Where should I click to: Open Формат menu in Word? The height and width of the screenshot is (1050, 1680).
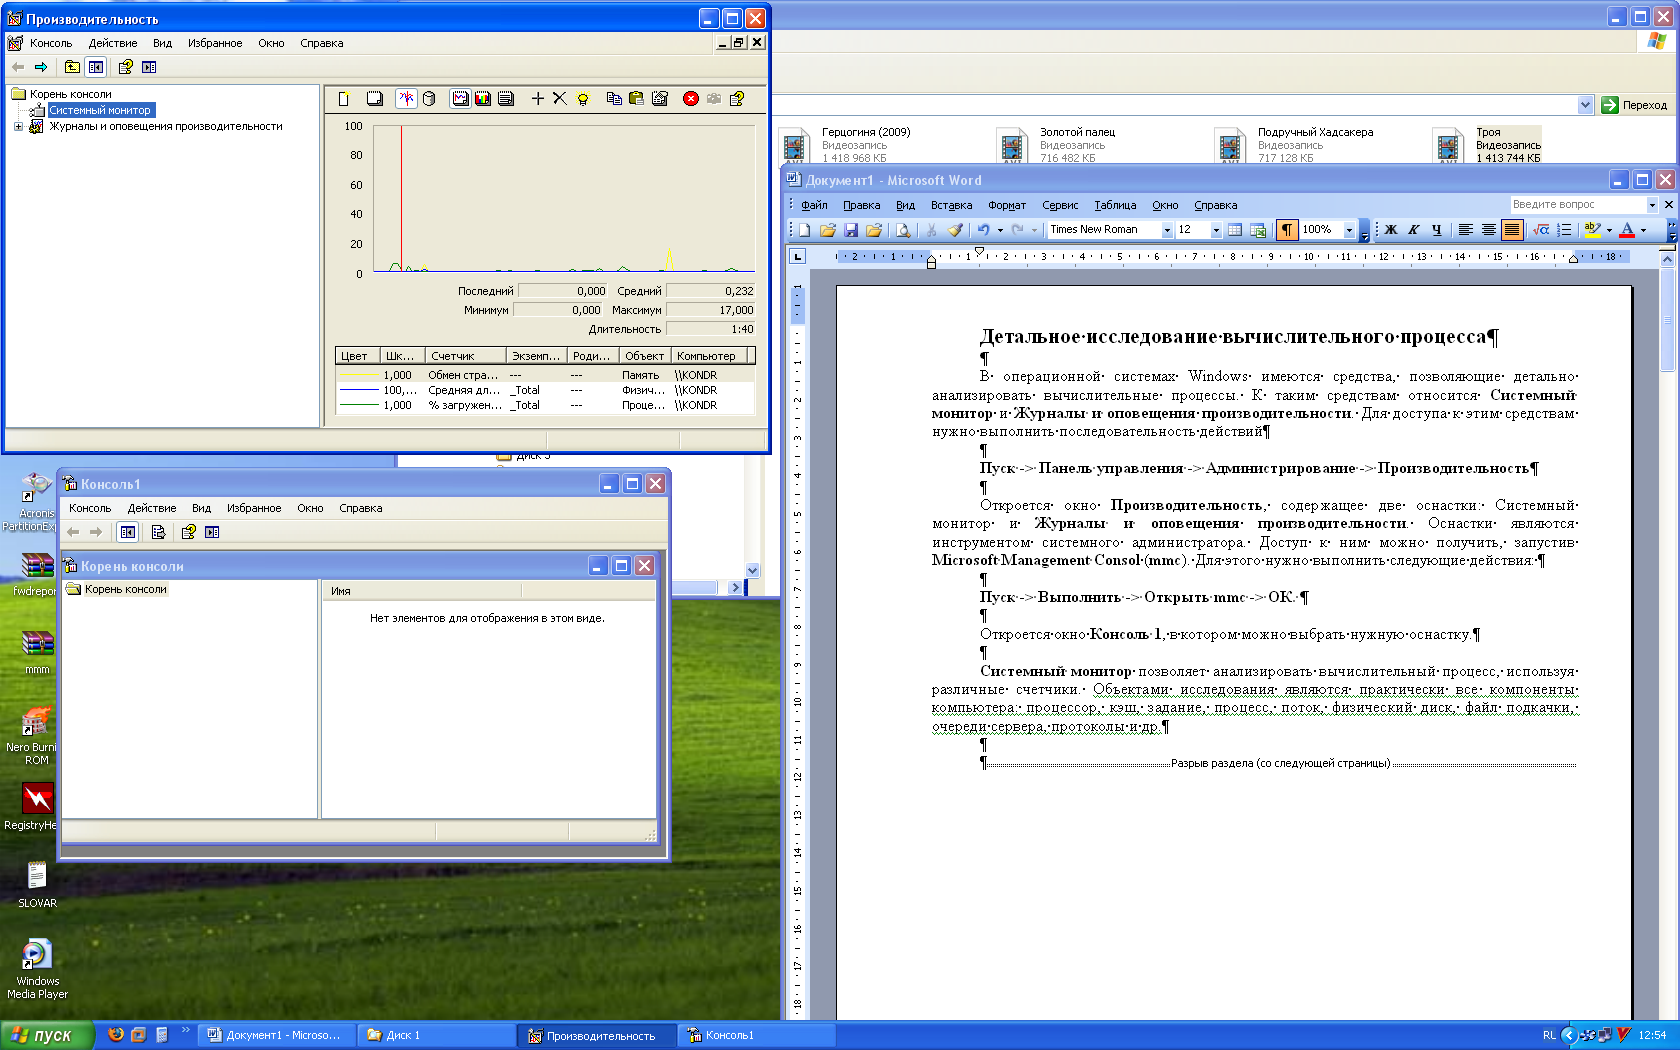(1007, 205)
